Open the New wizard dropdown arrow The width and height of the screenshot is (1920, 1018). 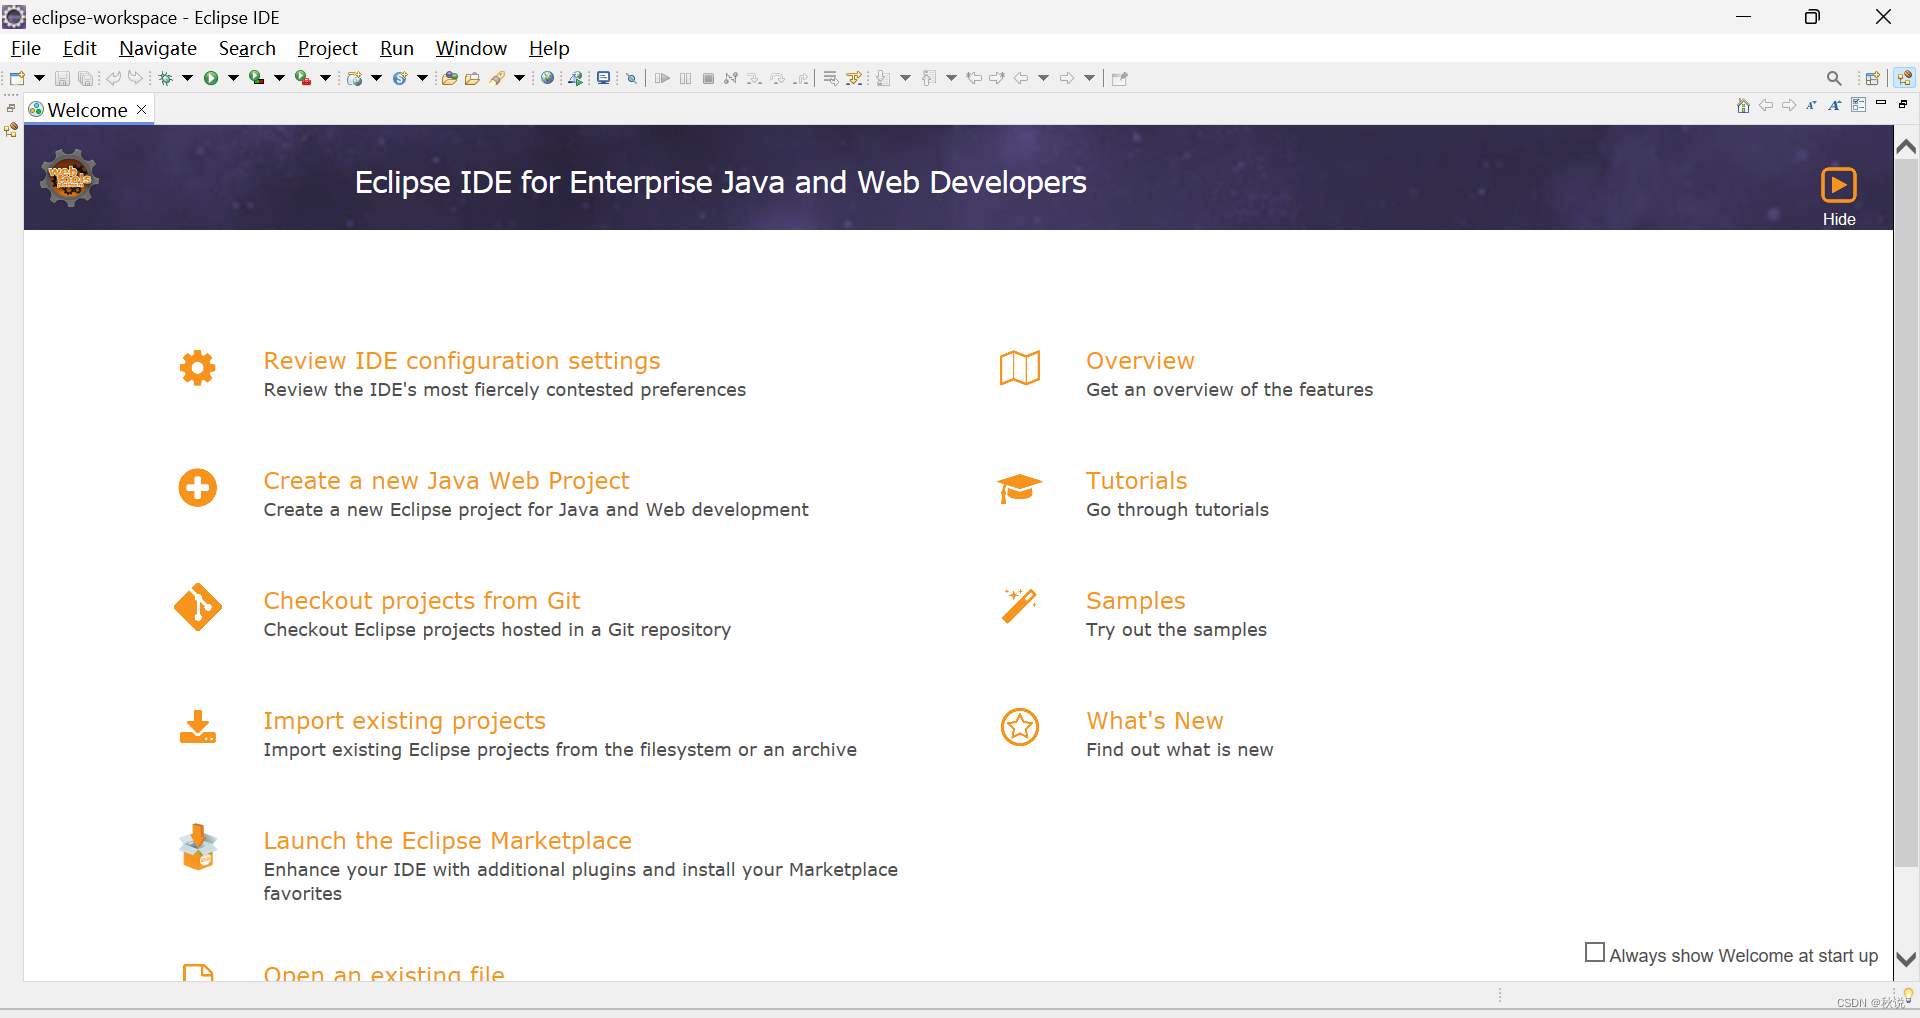[x=39, y=78]
